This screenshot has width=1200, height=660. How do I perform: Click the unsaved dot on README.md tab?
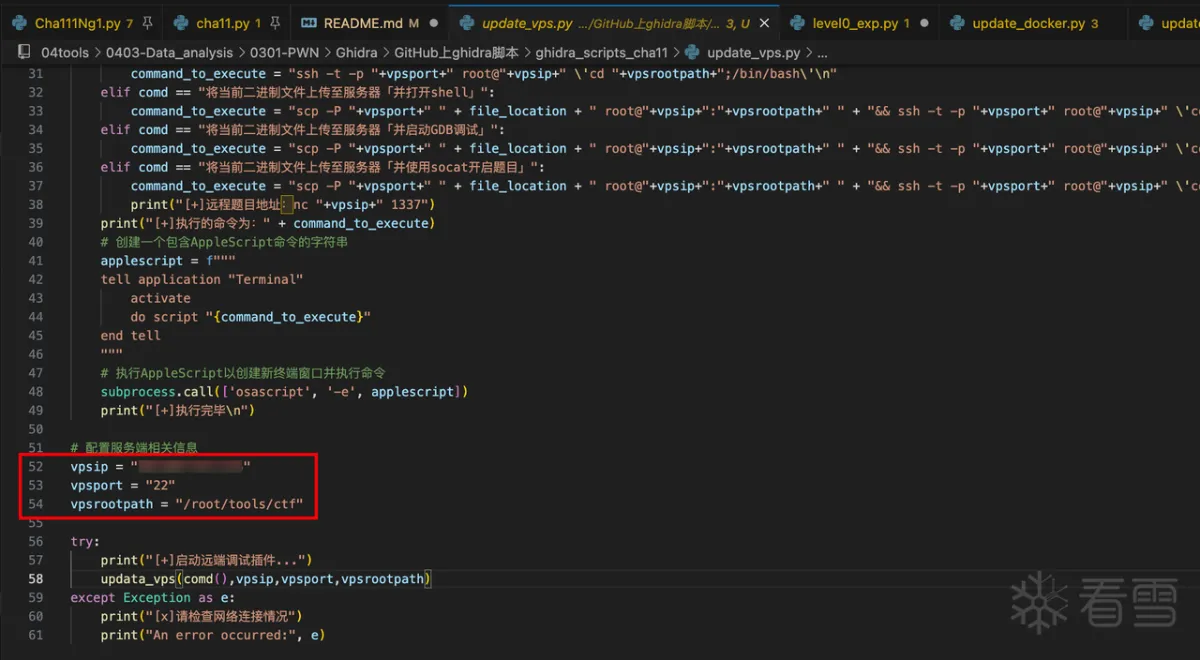[433, 22]
